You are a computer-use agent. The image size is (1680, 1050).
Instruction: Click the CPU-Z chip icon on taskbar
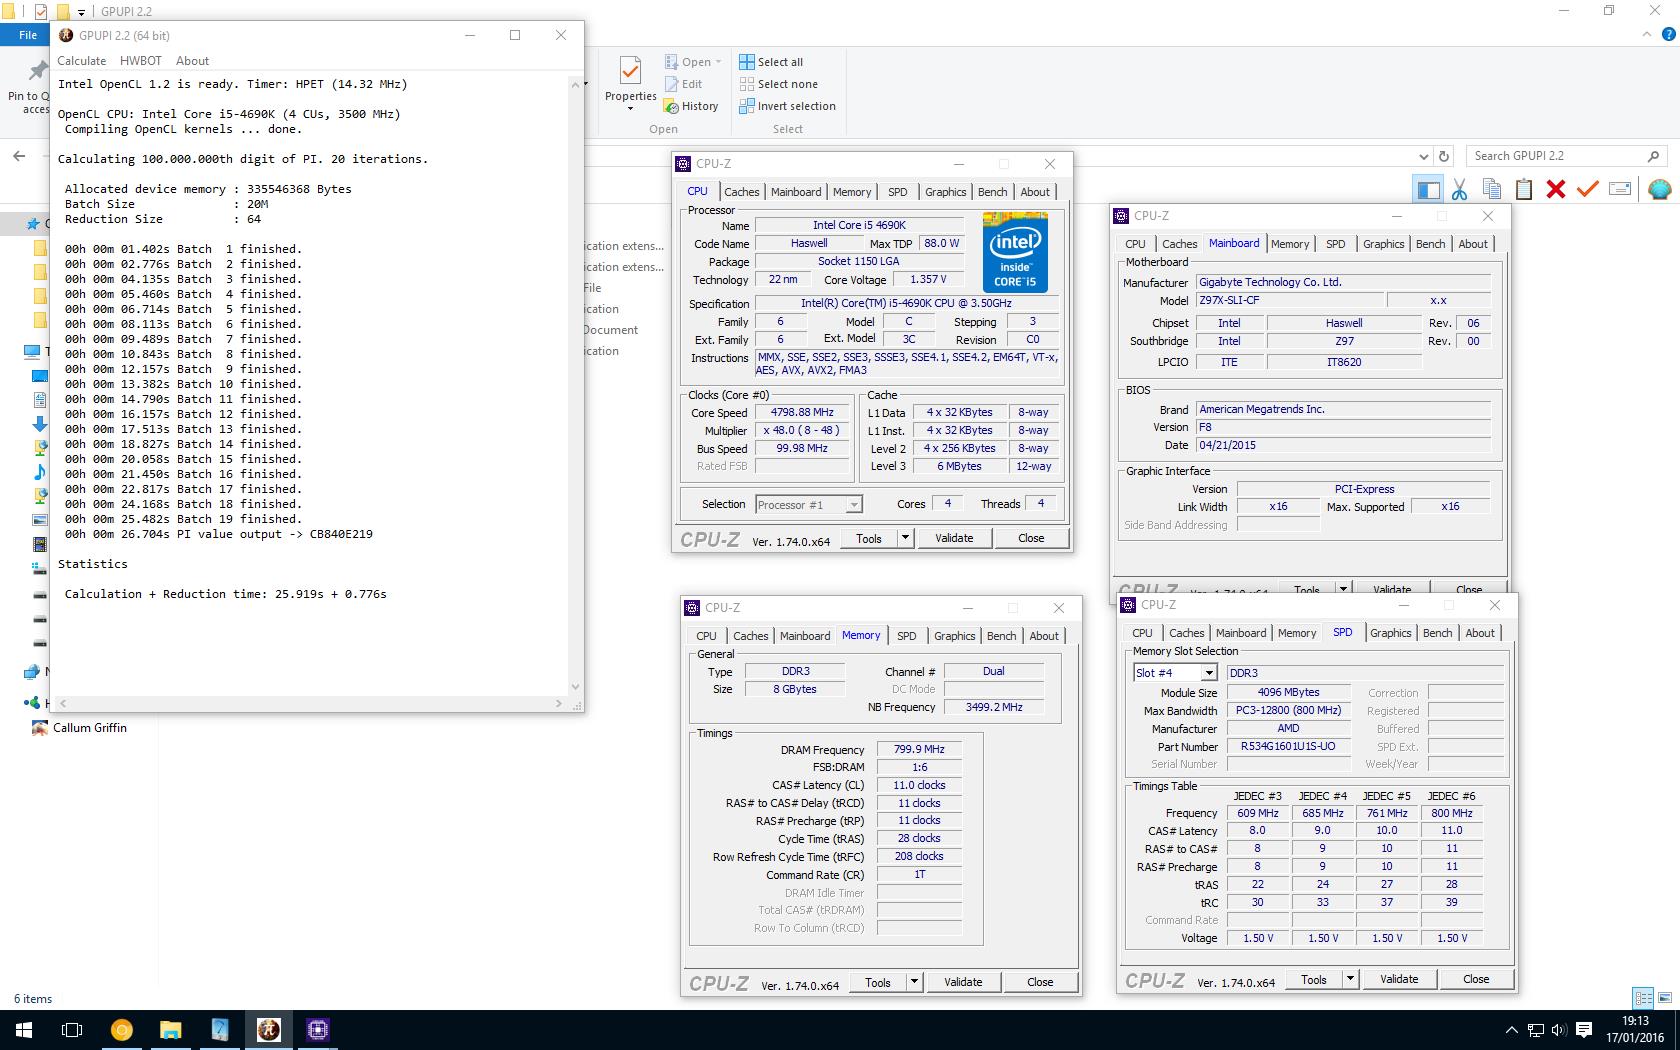(x=318, y=1030)
